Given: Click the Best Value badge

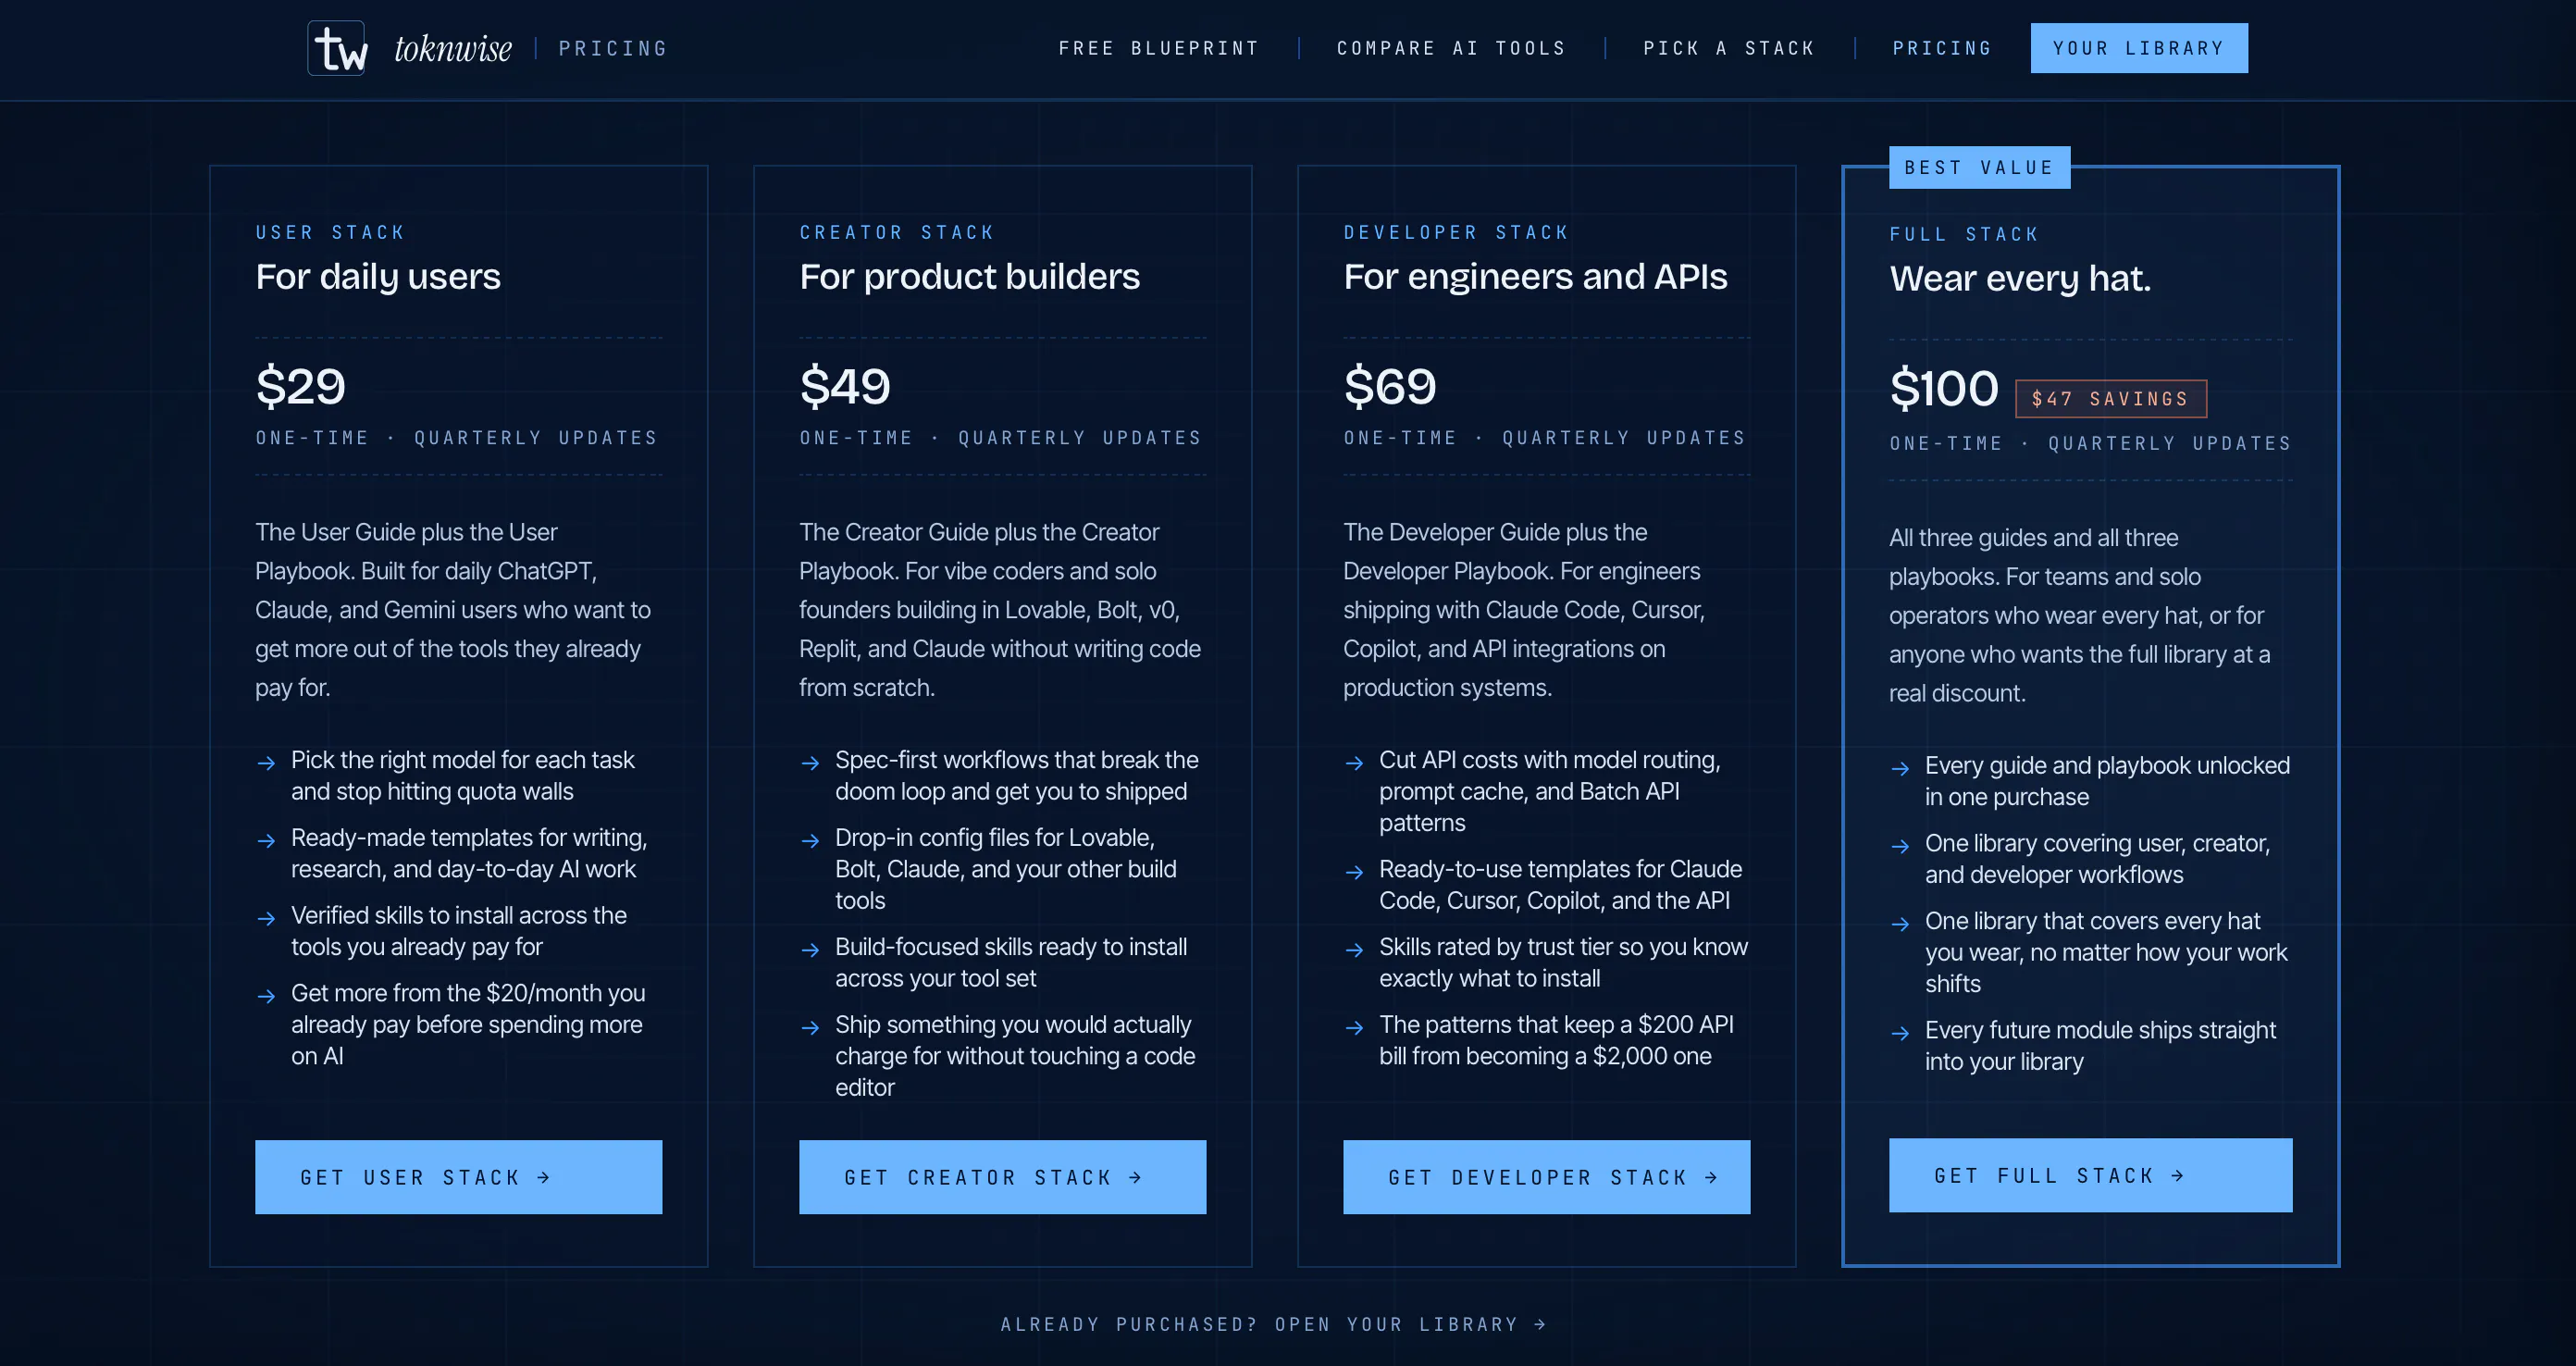Looking at the screenshot, I should coord(1979,168).
